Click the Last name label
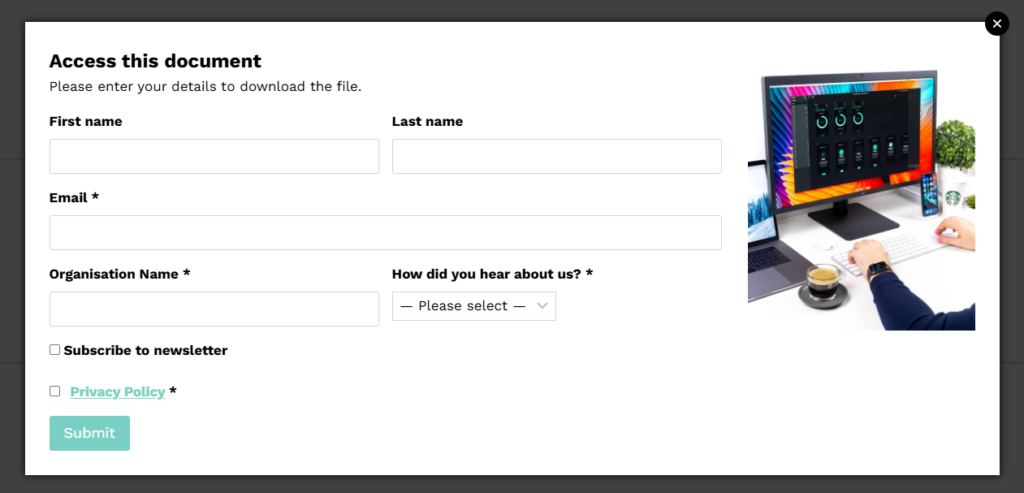This screenshot has width=1024, height=493. point(427,121)
